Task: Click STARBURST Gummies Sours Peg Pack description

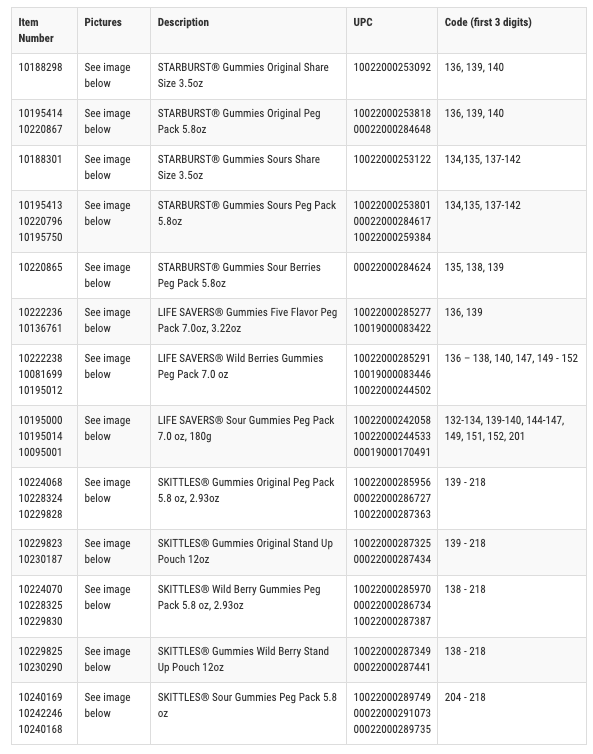Action: [247, 213]
